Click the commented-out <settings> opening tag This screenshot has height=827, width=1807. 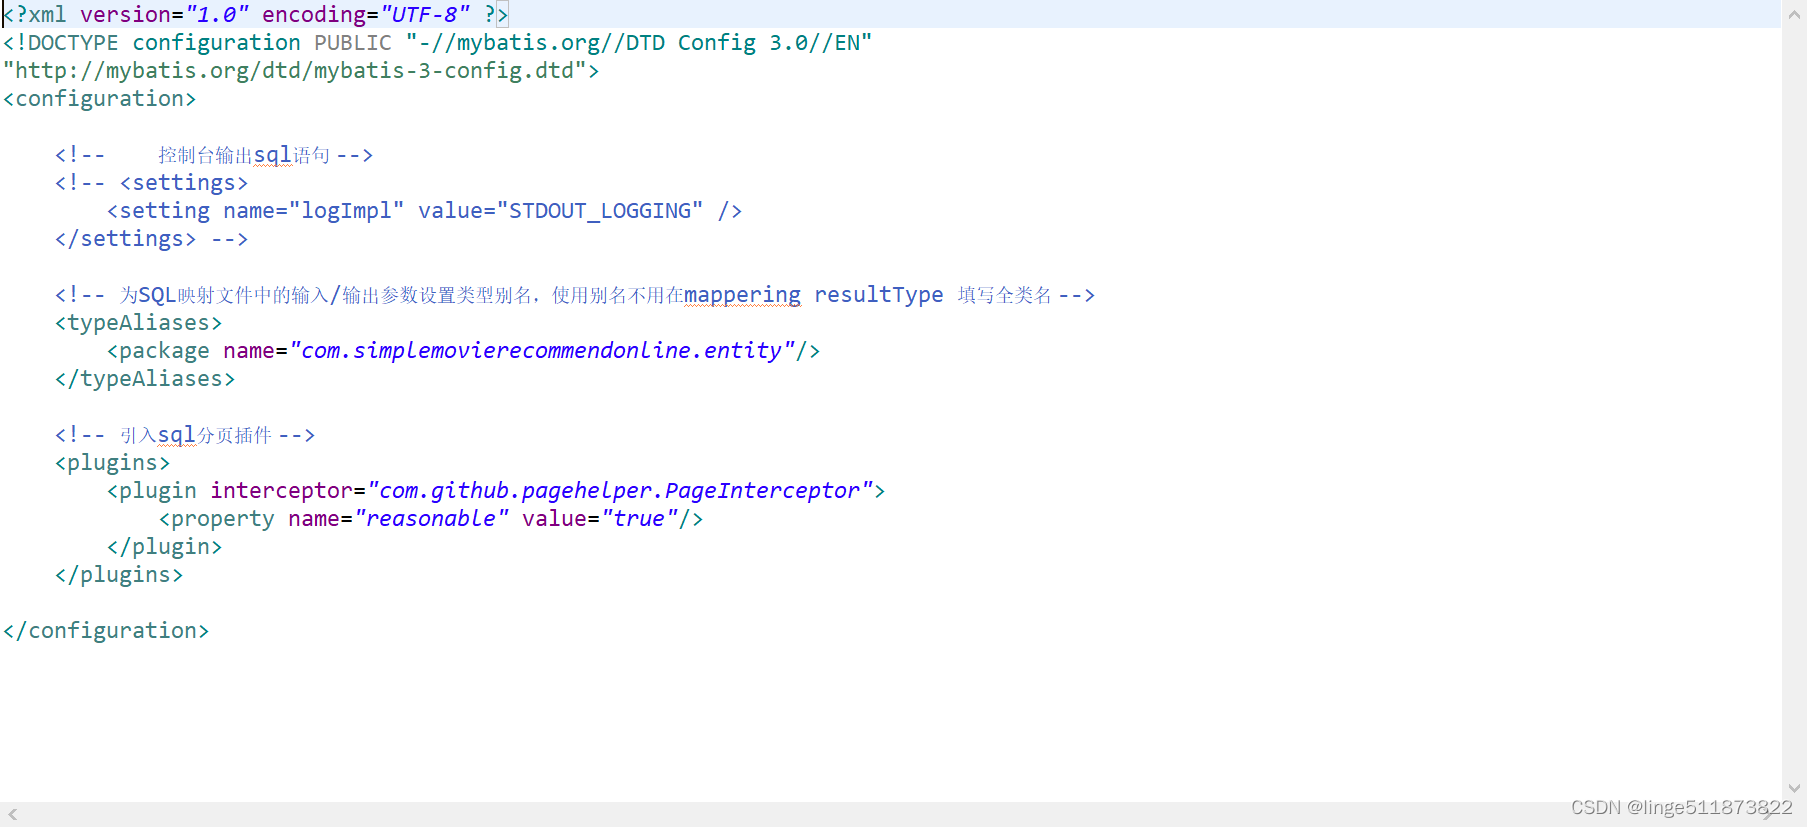click(184, 183)
